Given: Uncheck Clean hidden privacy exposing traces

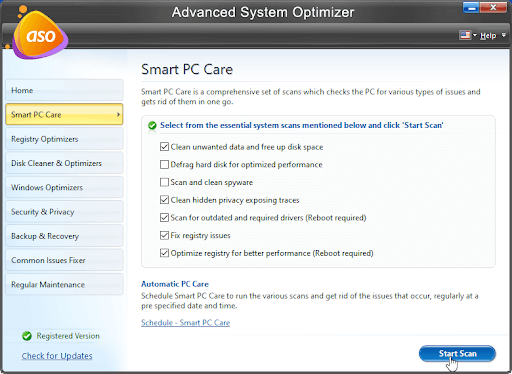Looking at the screenshot, I should pos(164,200).
